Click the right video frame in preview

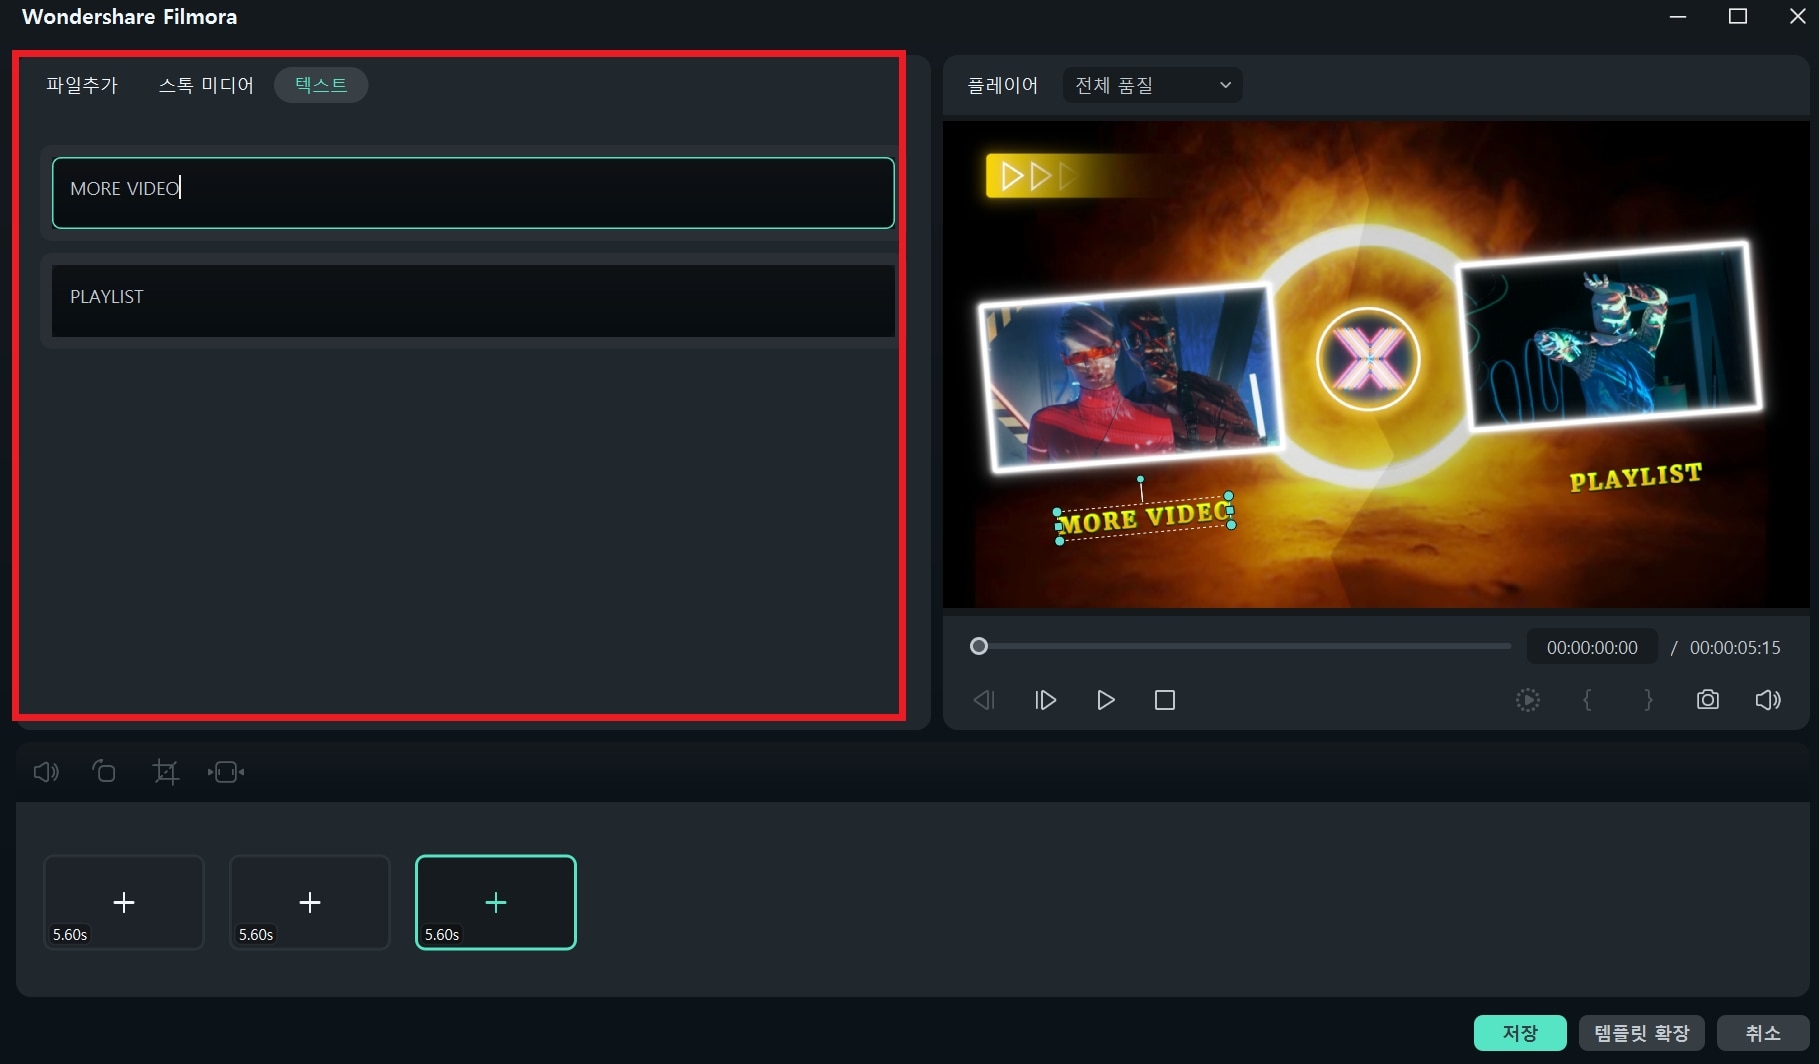1608,335
